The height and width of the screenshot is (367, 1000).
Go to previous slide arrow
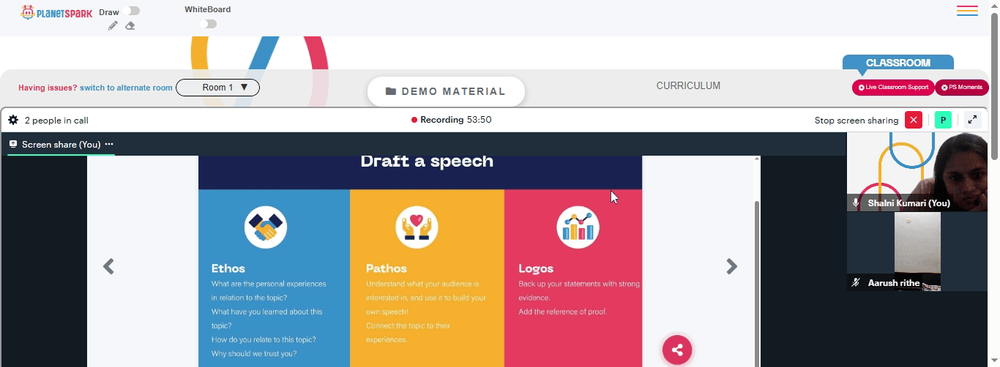click(108, 266)
